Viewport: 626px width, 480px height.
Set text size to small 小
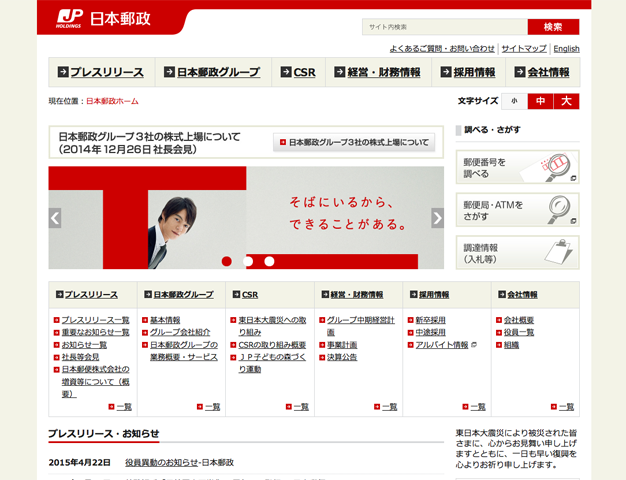coord(514,101)
